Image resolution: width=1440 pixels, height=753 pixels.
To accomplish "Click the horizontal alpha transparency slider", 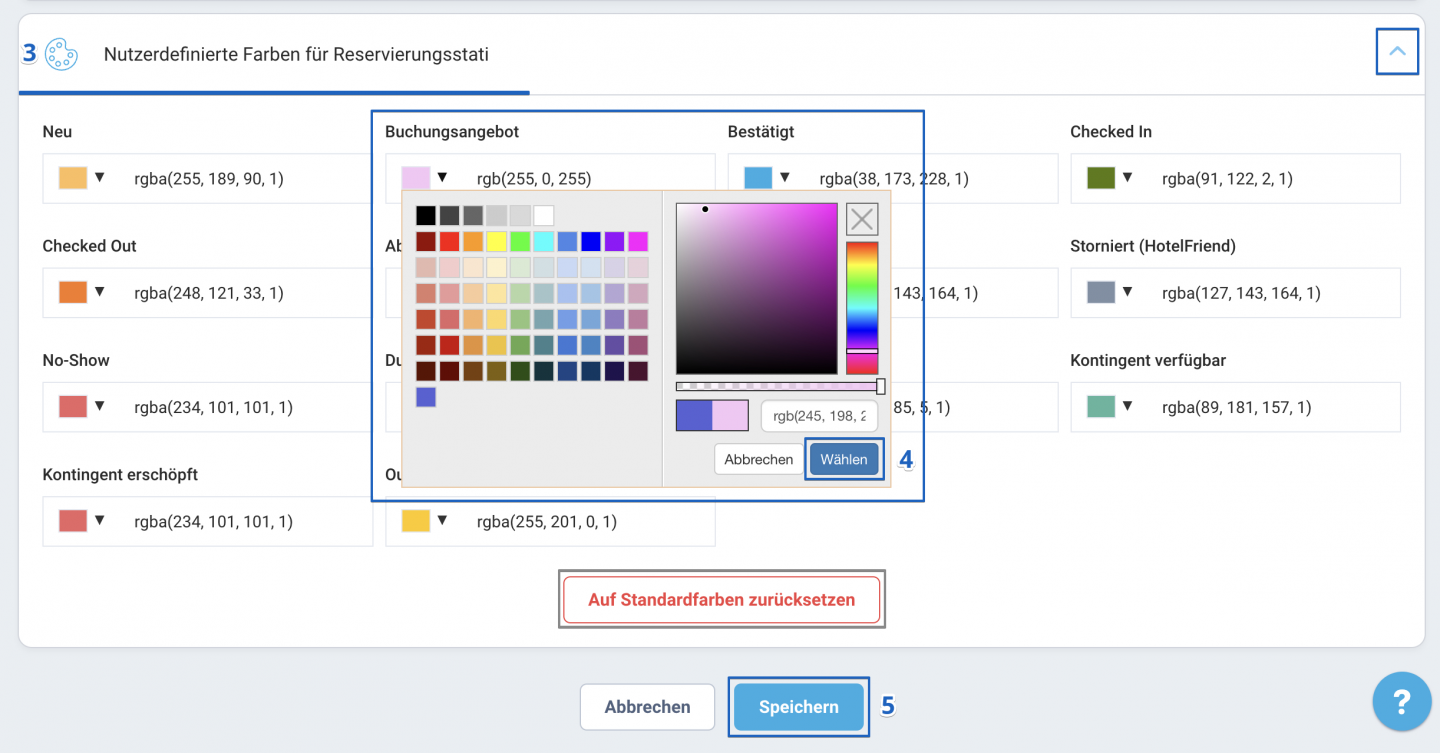I will (780, 386).
